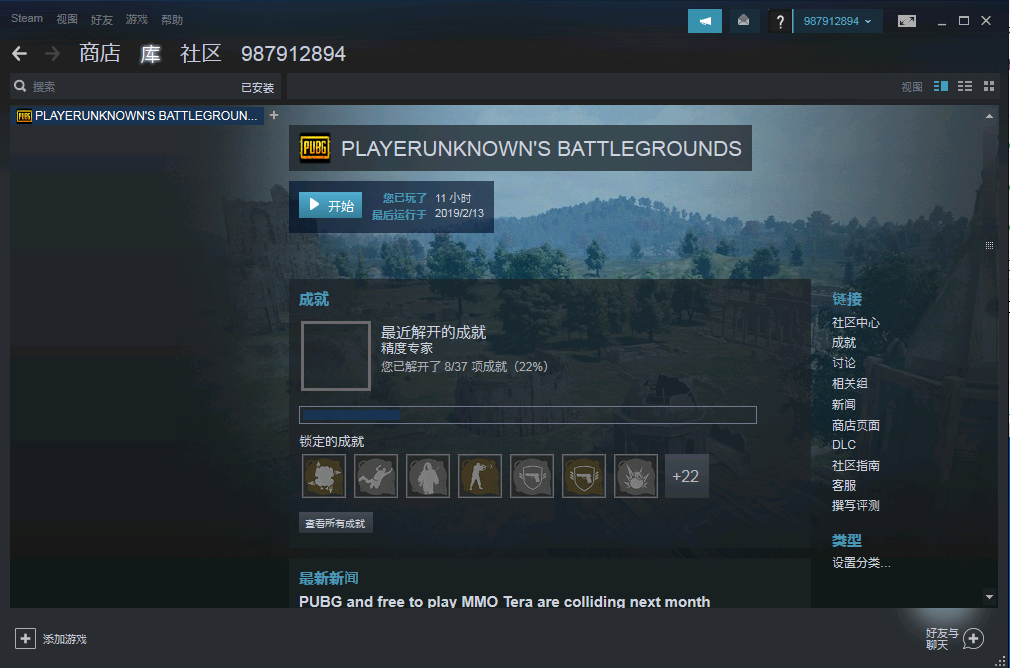
Task: Open the 987912894 account dropdown
Action: [x=837, y=21]
